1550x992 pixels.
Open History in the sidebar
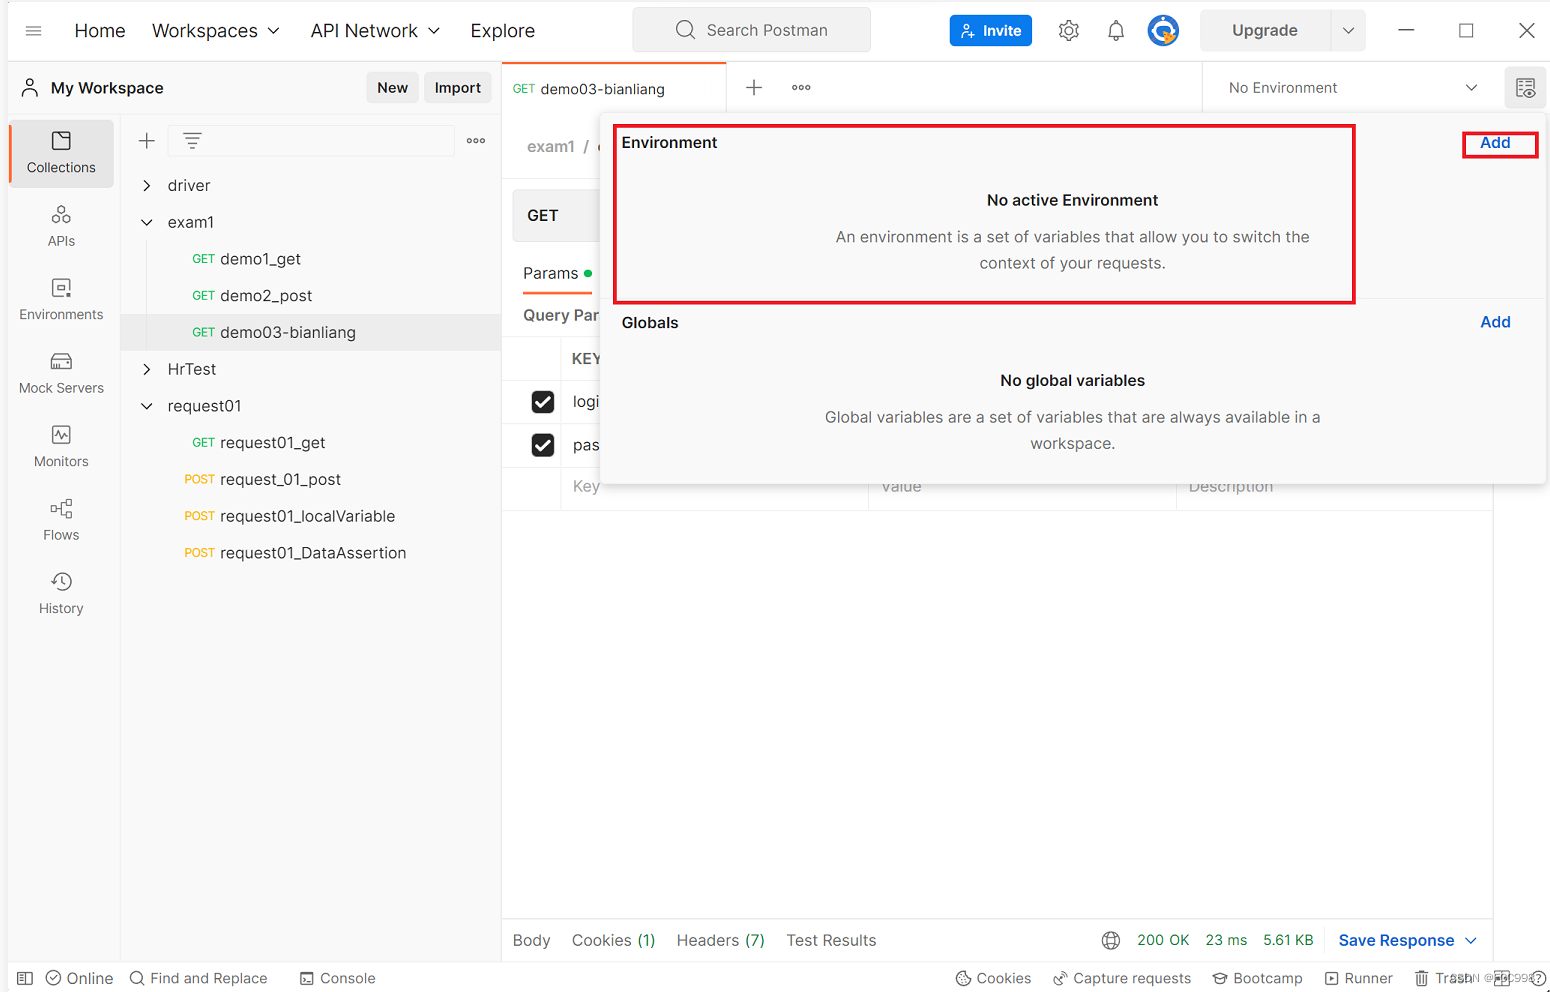click(x=61, y=594)
